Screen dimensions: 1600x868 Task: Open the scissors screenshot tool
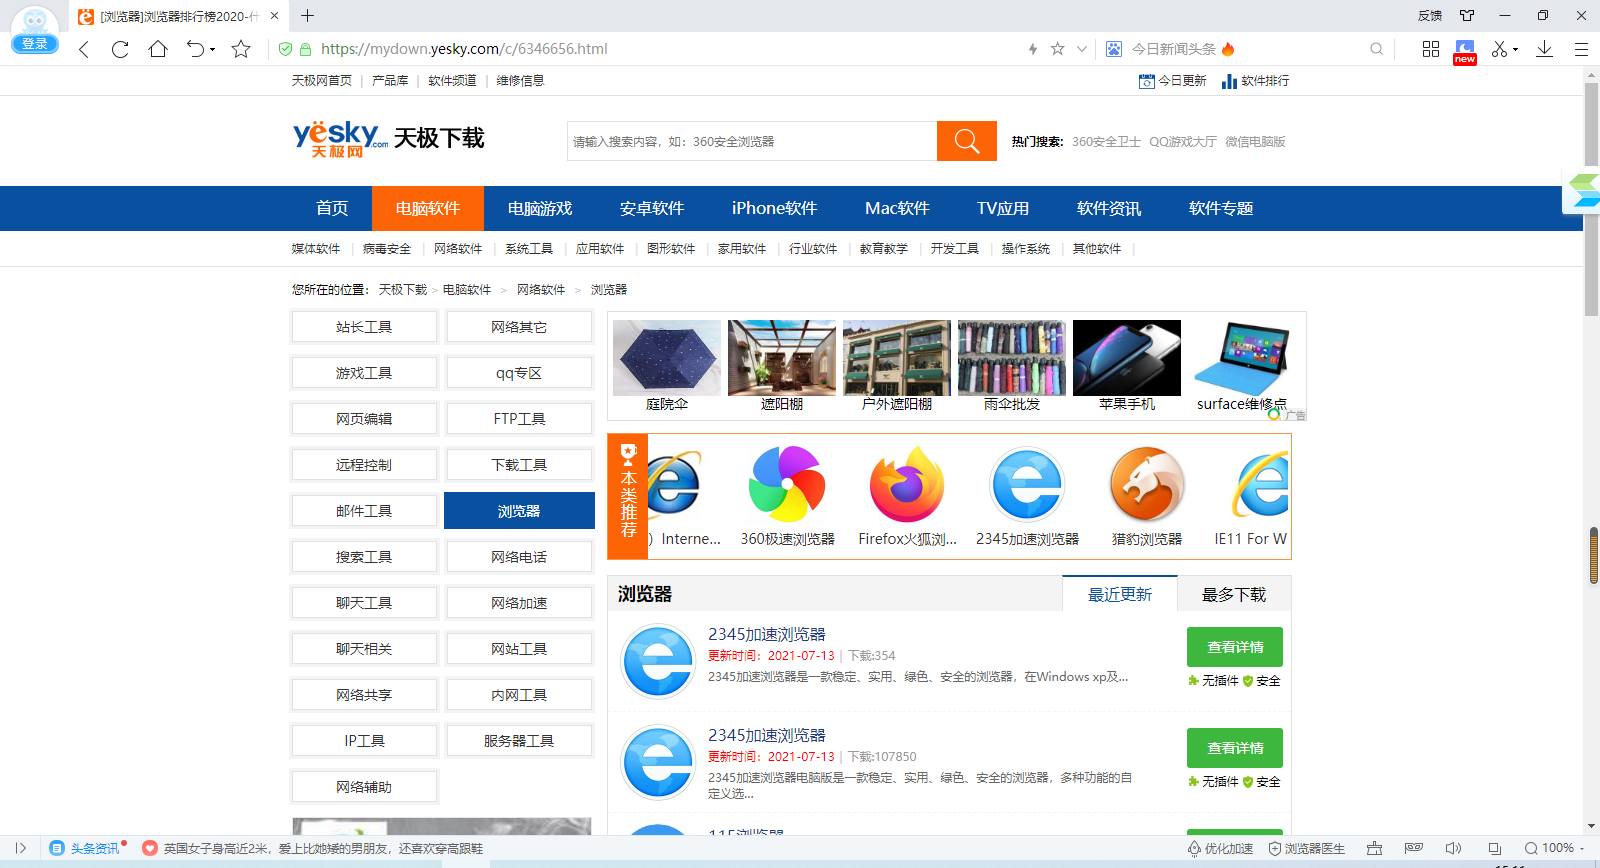(x=1499, y=49)
